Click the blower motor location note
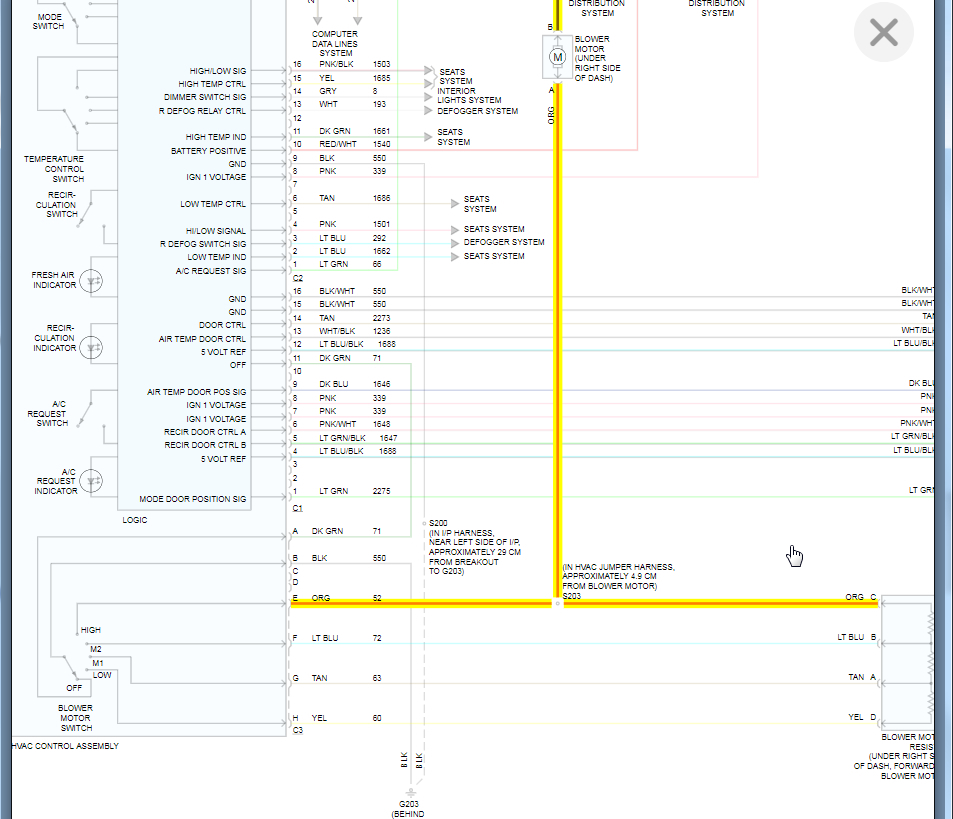953x819 pixels. pyautogui.click(x=597, y=58)
